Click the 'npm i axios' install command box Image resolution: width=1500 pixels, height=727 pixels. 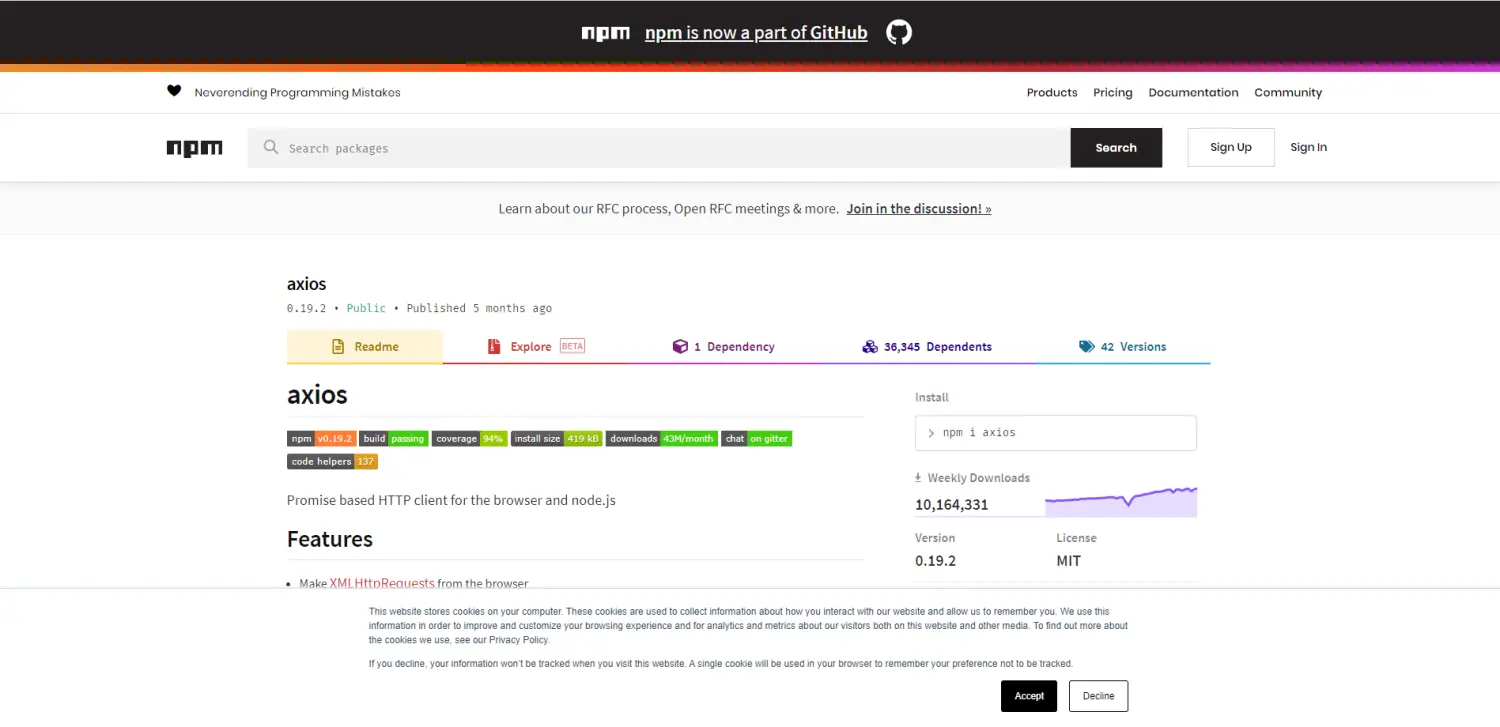pos(1055,433)
